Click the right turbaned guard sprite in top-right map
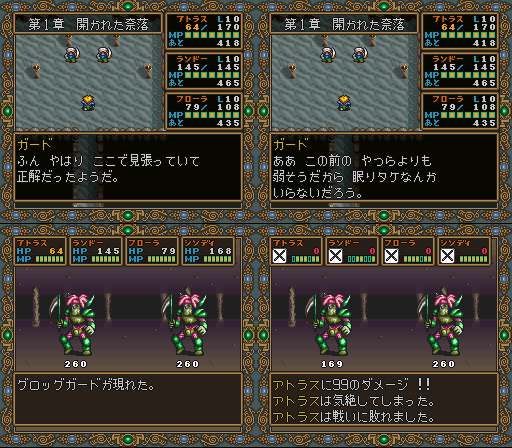This screenshot has height=448, width=512. (360, 55)
